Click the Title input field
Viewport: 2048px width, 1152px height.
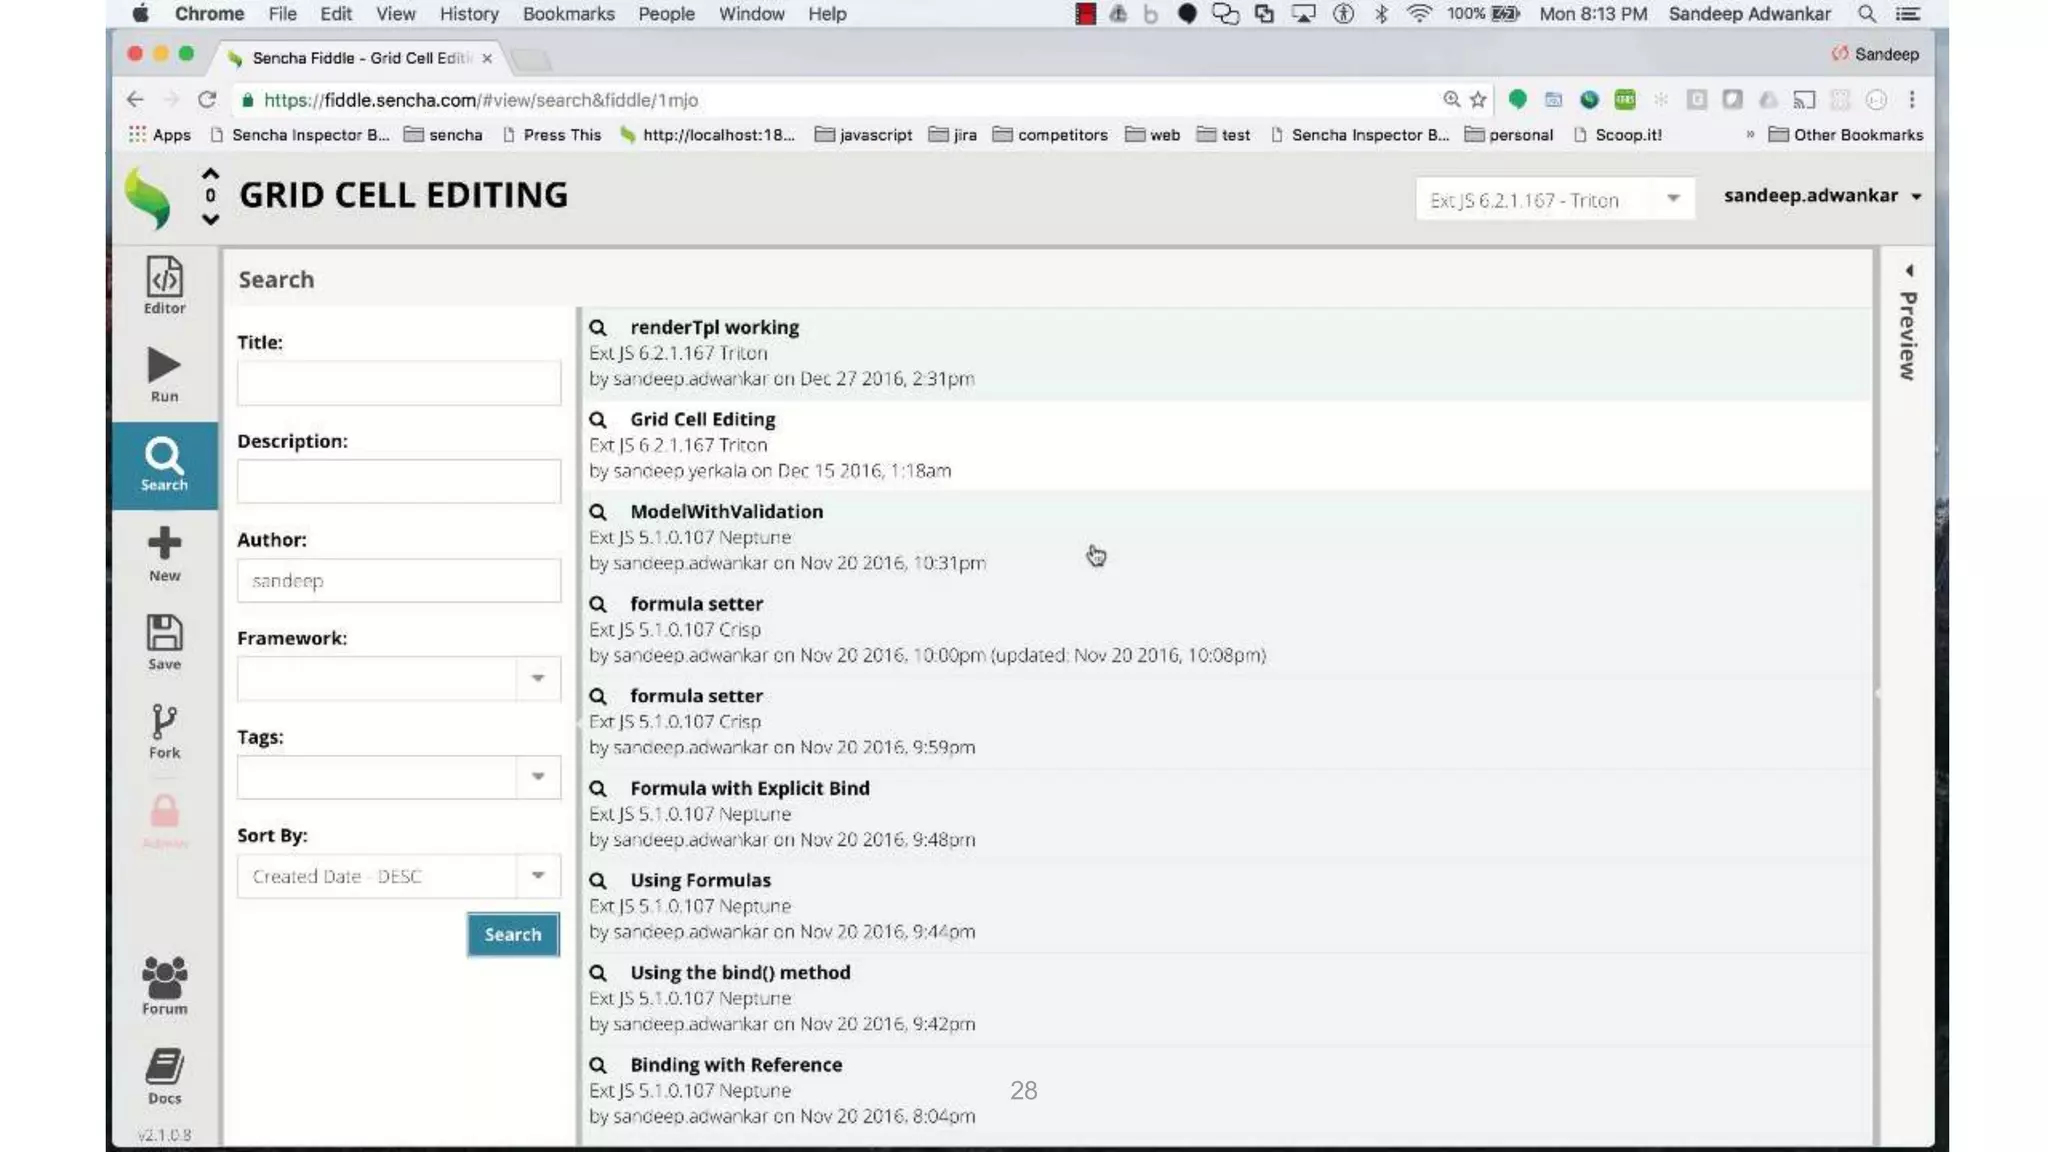[x=399, y=382]
